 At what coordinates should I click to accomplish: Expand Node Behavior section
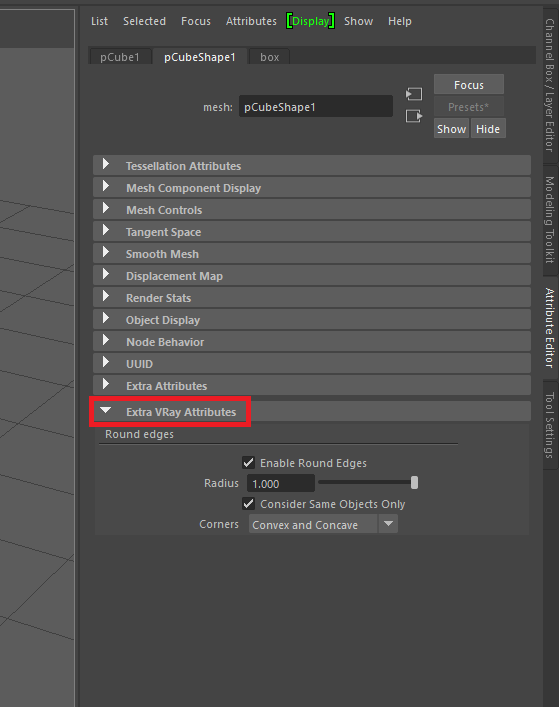[312, 342]
